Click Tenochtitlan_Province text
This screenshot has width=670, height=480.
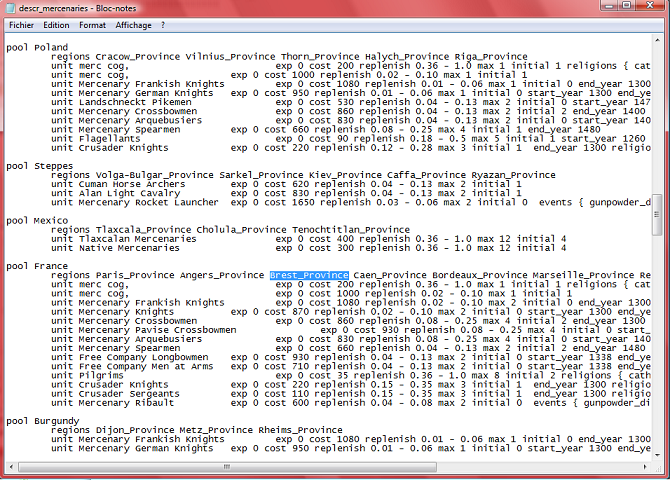(x=351, y=230)
